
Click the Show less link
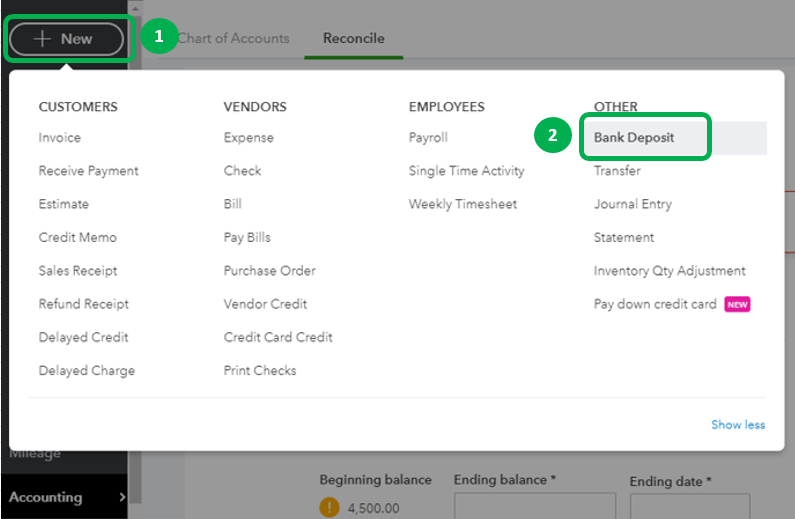point(738,425)
